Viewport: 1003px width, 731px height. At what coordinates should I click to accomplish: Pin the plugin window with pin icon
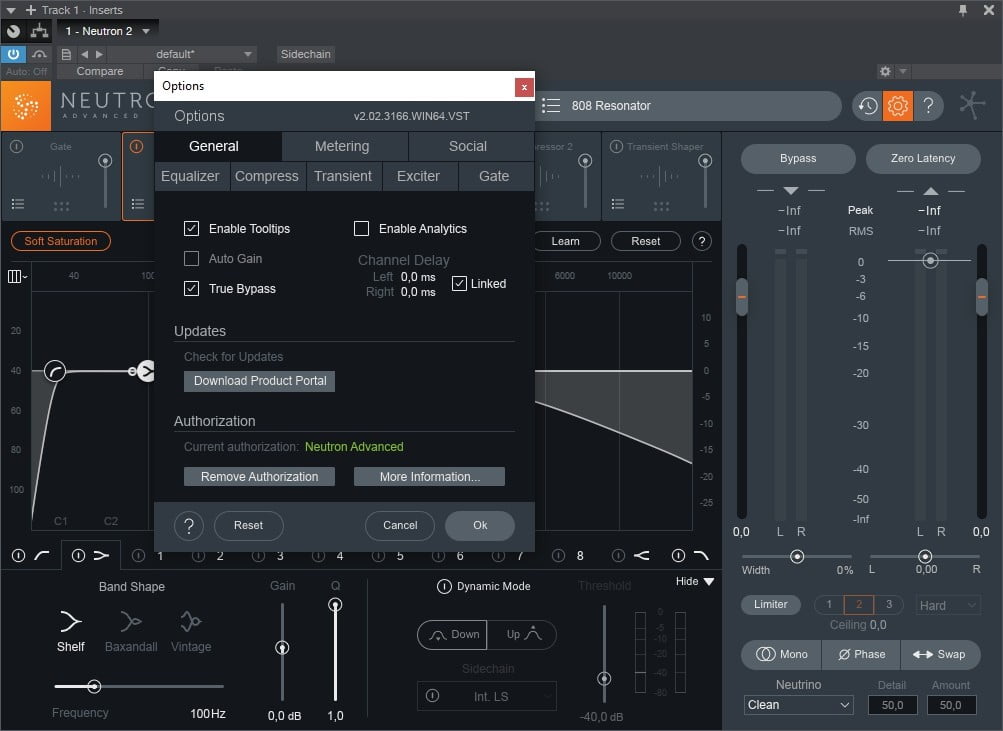click(x=963, y=10)
